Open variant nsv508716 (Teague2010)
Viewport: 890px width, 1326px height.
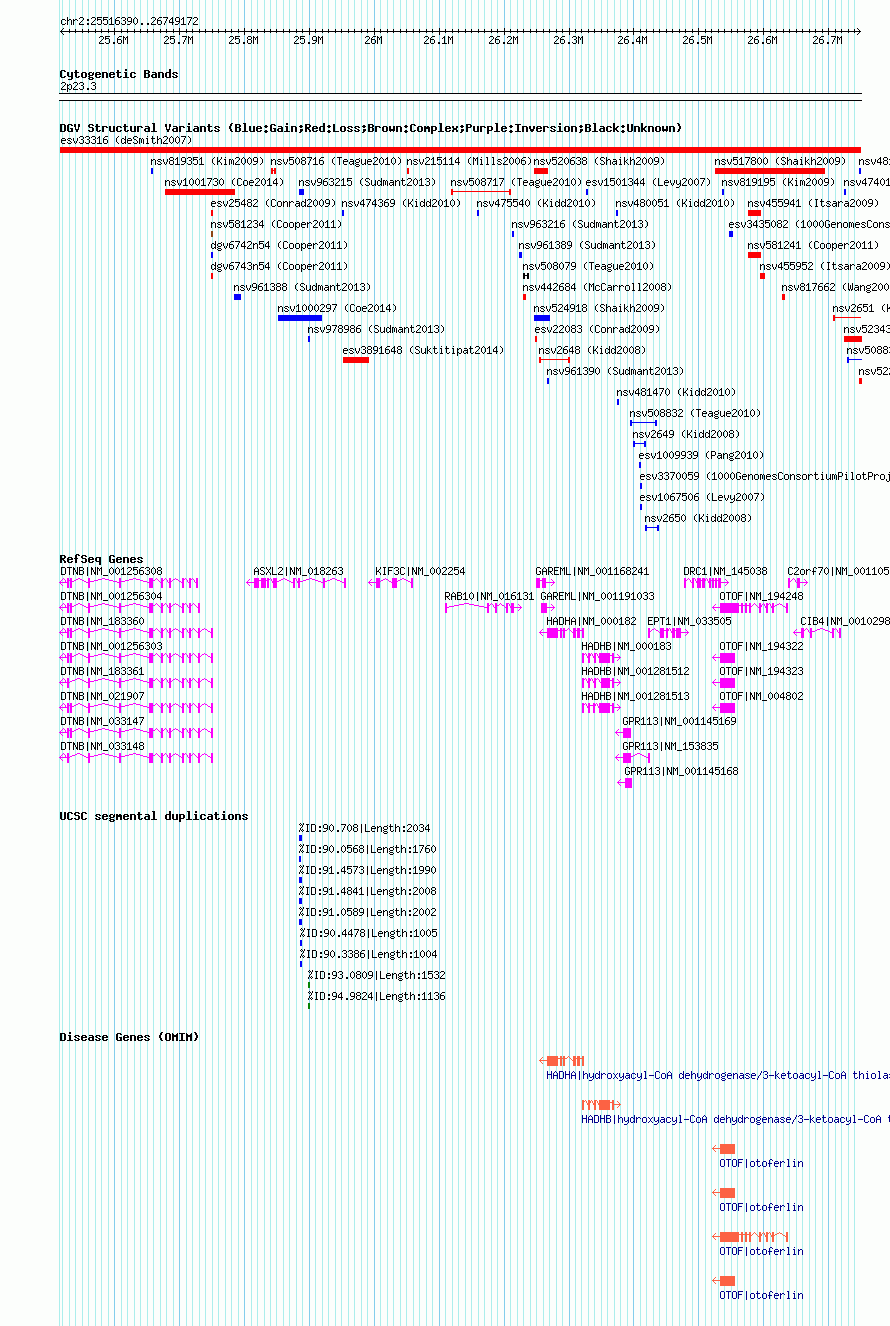coord(336,161)
